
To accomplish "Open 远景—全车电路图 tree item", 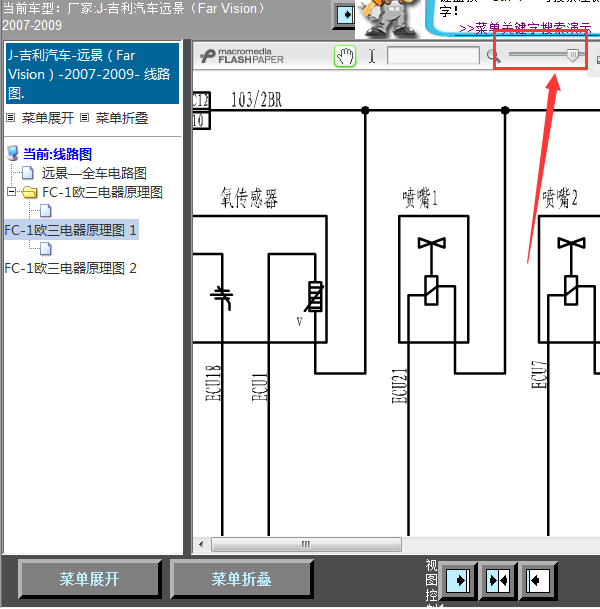I will [94, 173].
